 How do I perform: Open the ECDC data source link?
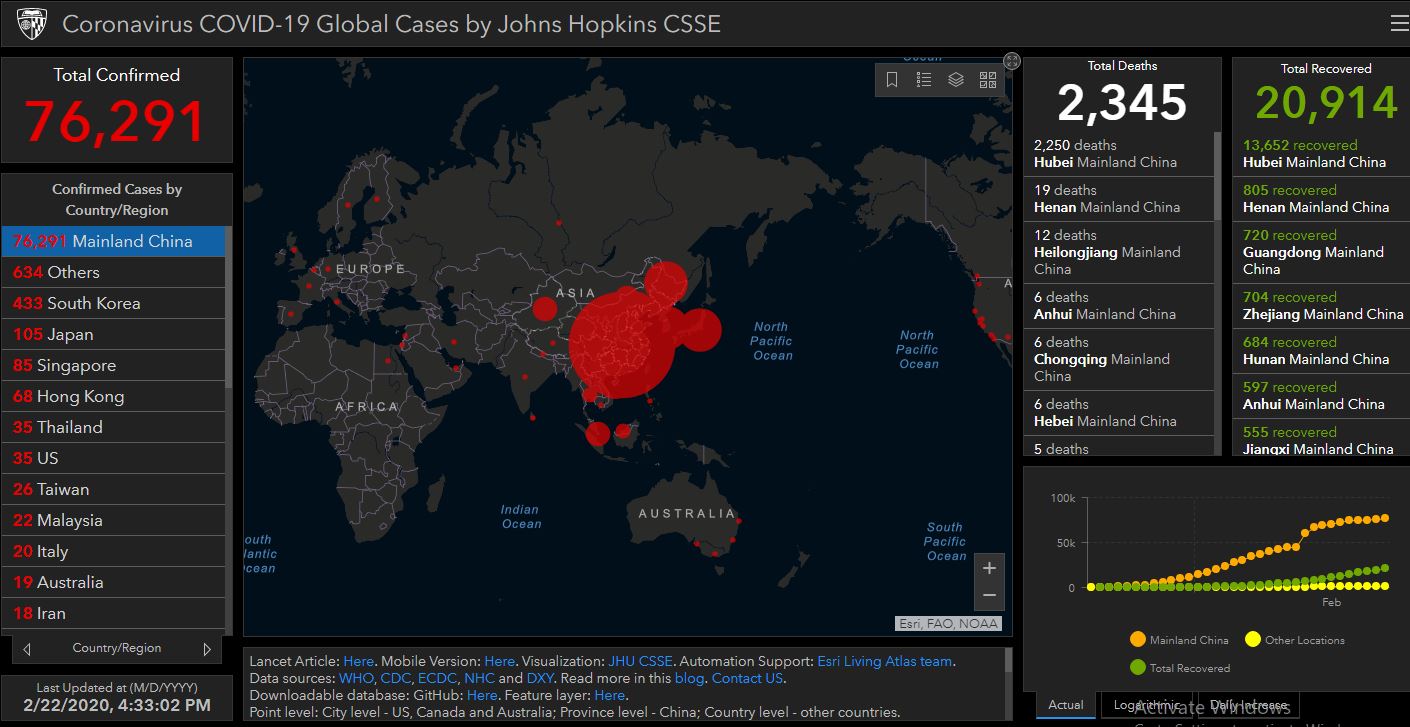coord(437,678)
